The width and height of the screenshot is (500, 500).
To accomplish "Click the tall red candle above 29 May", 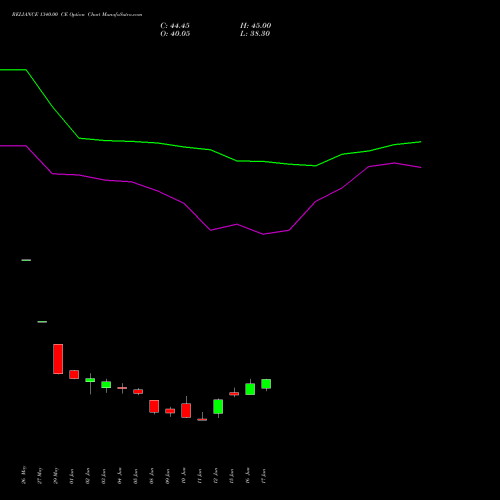I will pyautogui.click(x=58, y=359).
